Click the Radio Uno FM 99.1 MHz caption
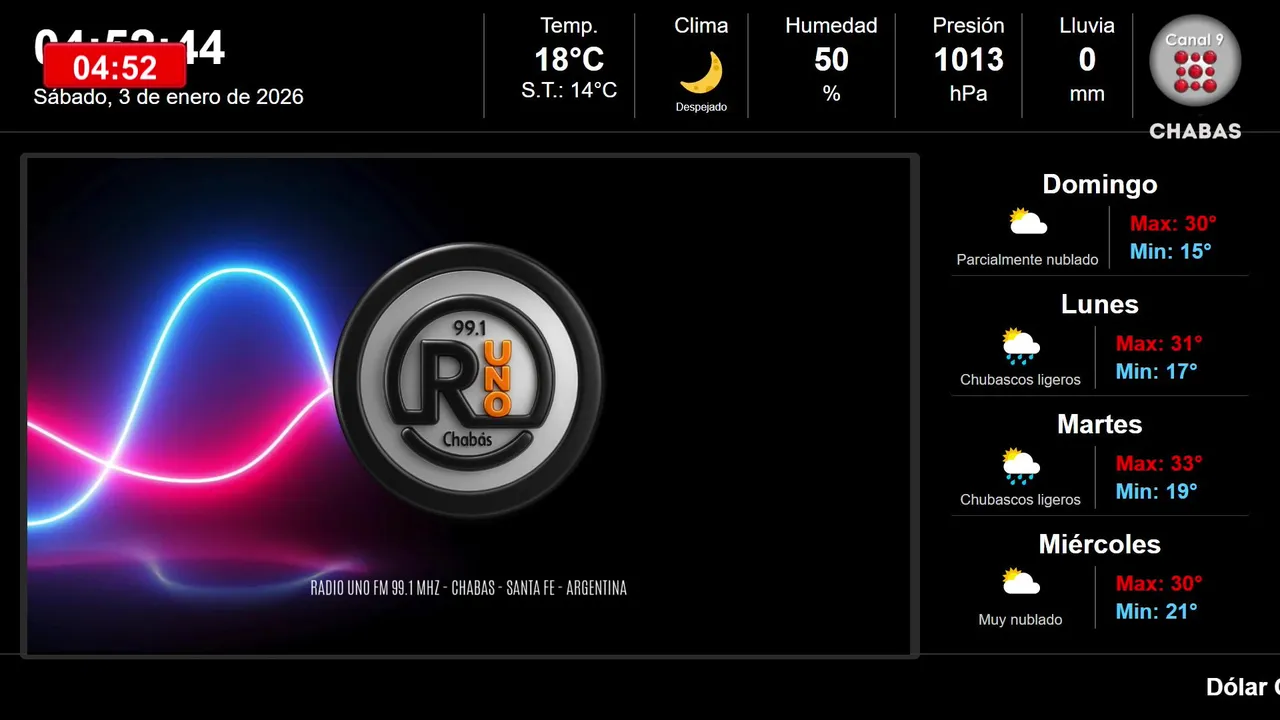The height and width of the screenshot is (720, 1280). 468,588
